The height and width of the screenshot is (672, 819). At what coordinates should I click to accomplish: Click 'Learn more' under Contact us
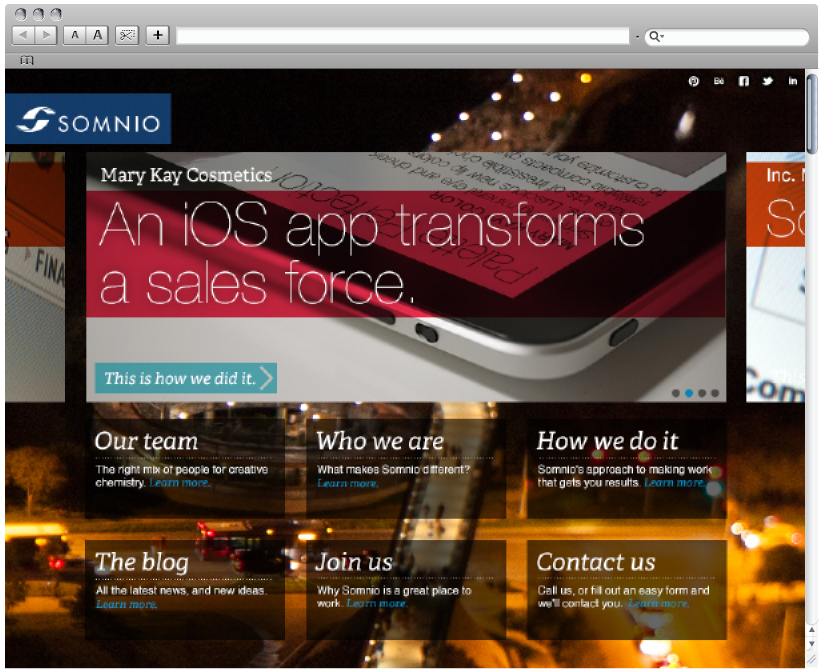point(659,604)
